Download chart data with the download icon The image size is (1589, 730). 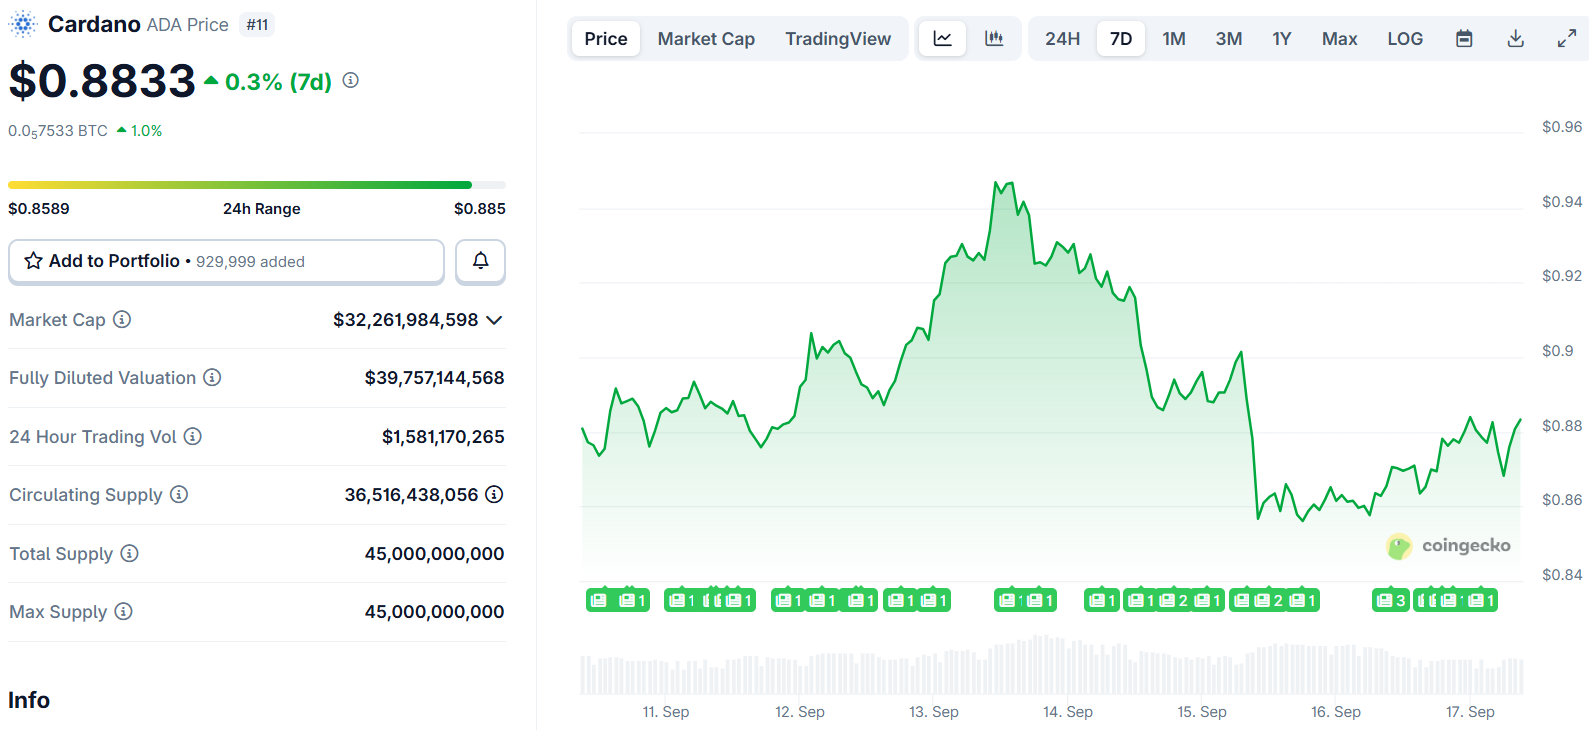[x=1516, y=38]
